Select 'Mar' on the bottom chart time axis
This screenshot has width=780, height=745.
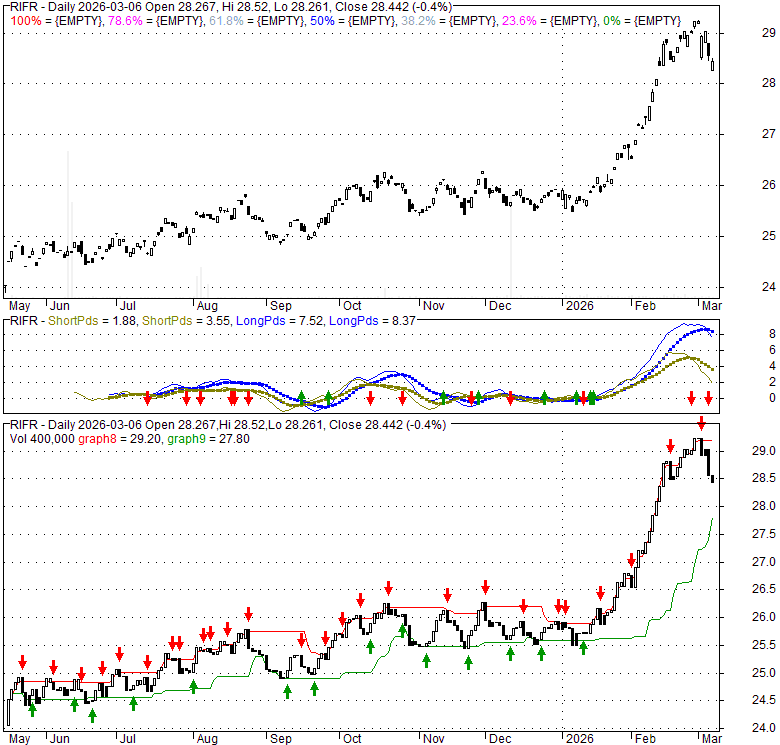pyautogui.click(x=711, y=739)
